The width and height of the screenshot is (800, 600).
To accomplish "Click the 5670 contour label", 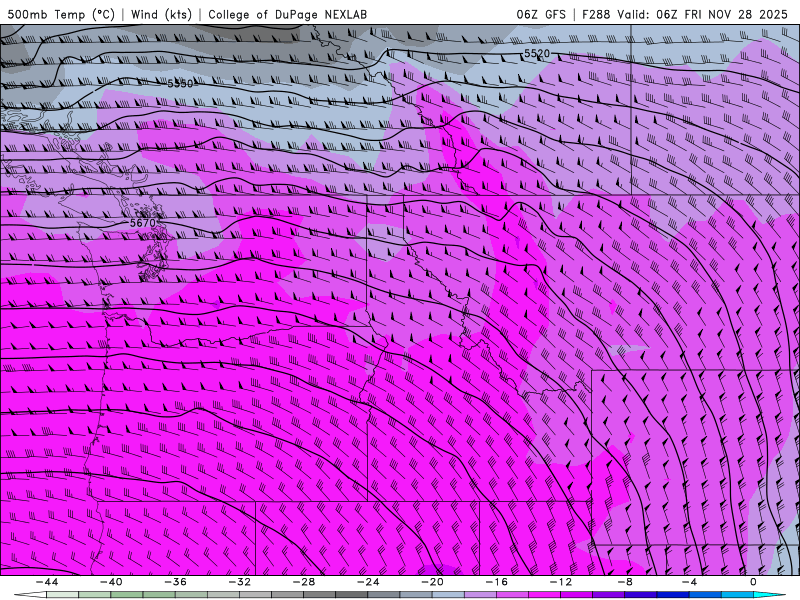I will tap(142, 223).
